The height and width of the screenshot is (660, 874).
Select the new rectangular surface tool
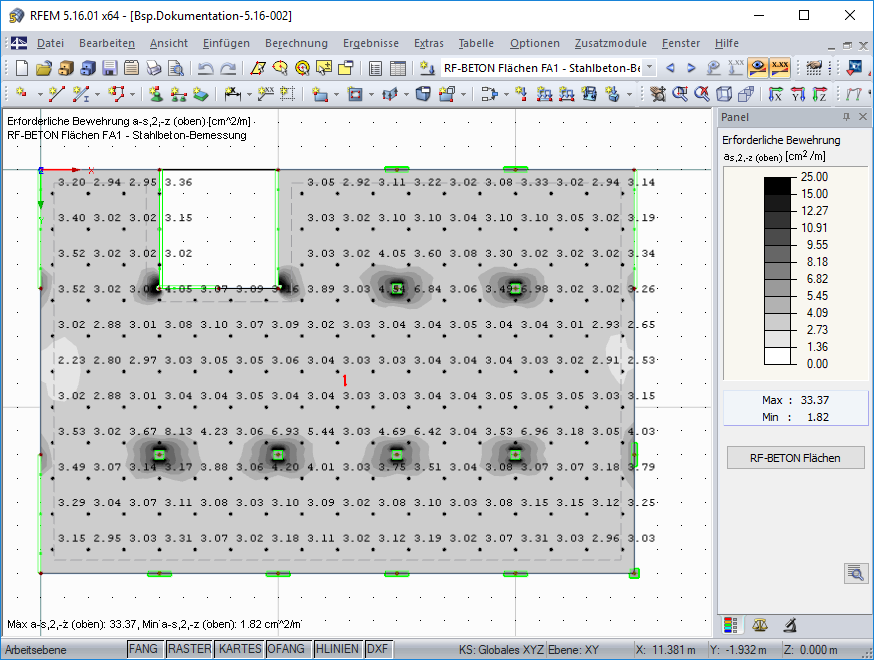click(x=320, y=94)
